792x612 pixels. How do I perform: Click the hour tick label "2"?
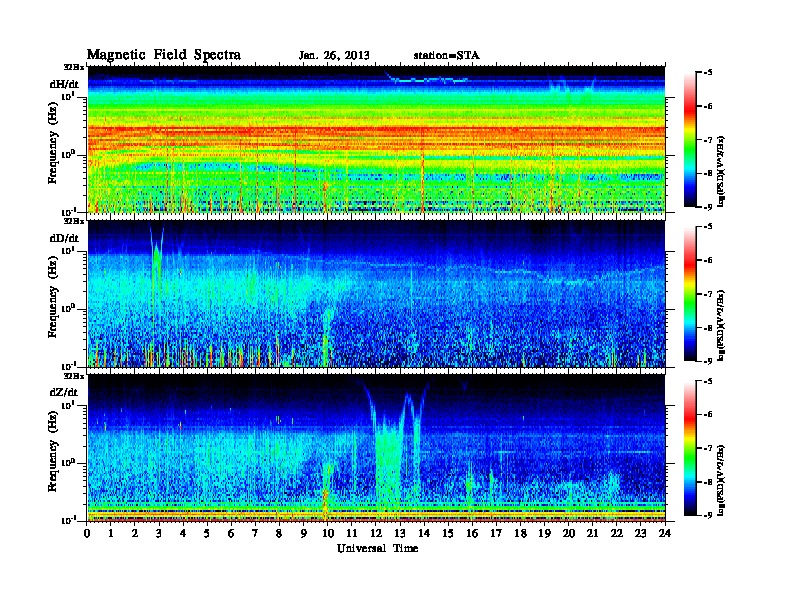click(x=135, y=534)
